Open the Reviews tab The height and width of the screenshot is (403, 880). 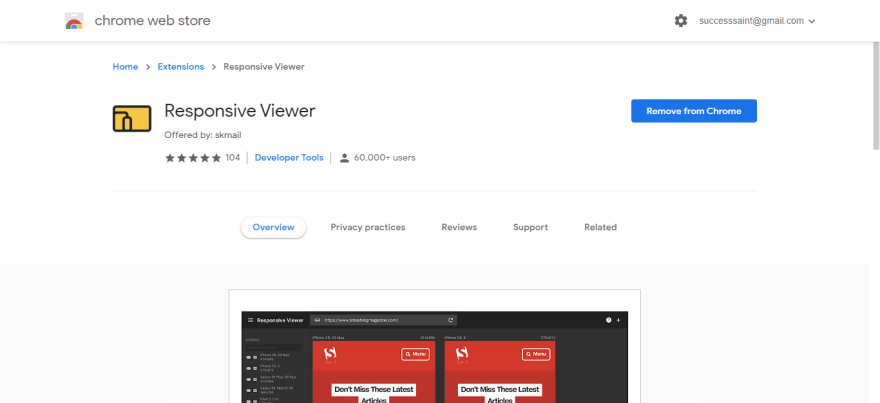459,227
